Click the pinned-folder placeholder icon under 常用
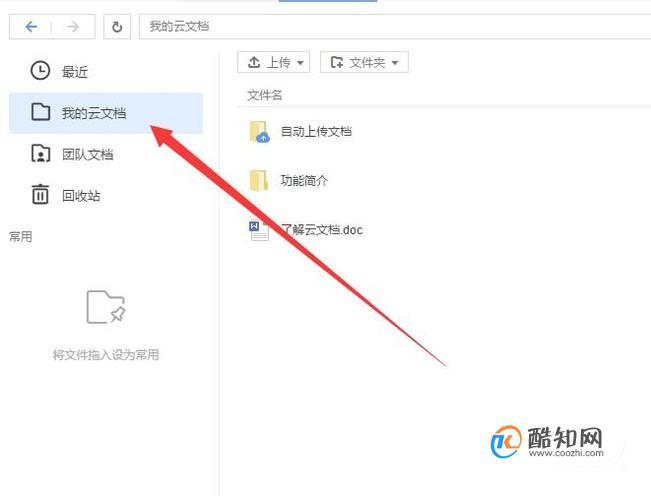Screen dimensions: 651x496 pos(105,307)
